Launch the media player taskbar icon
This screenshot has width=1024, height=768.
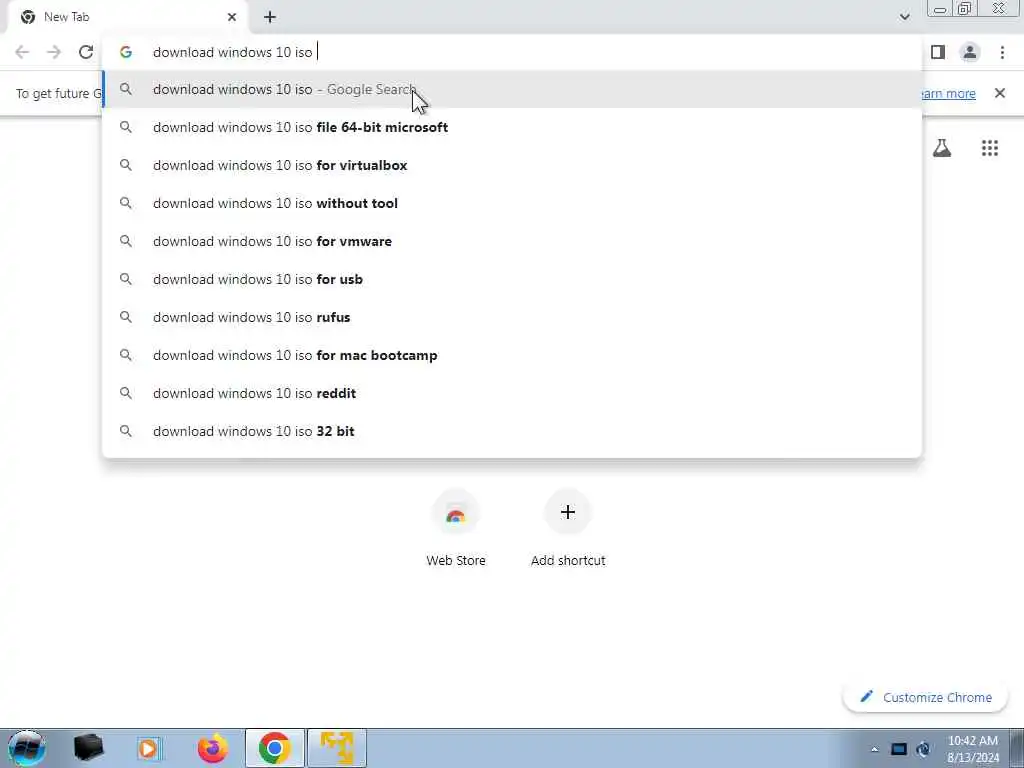(x=149, y=748)
